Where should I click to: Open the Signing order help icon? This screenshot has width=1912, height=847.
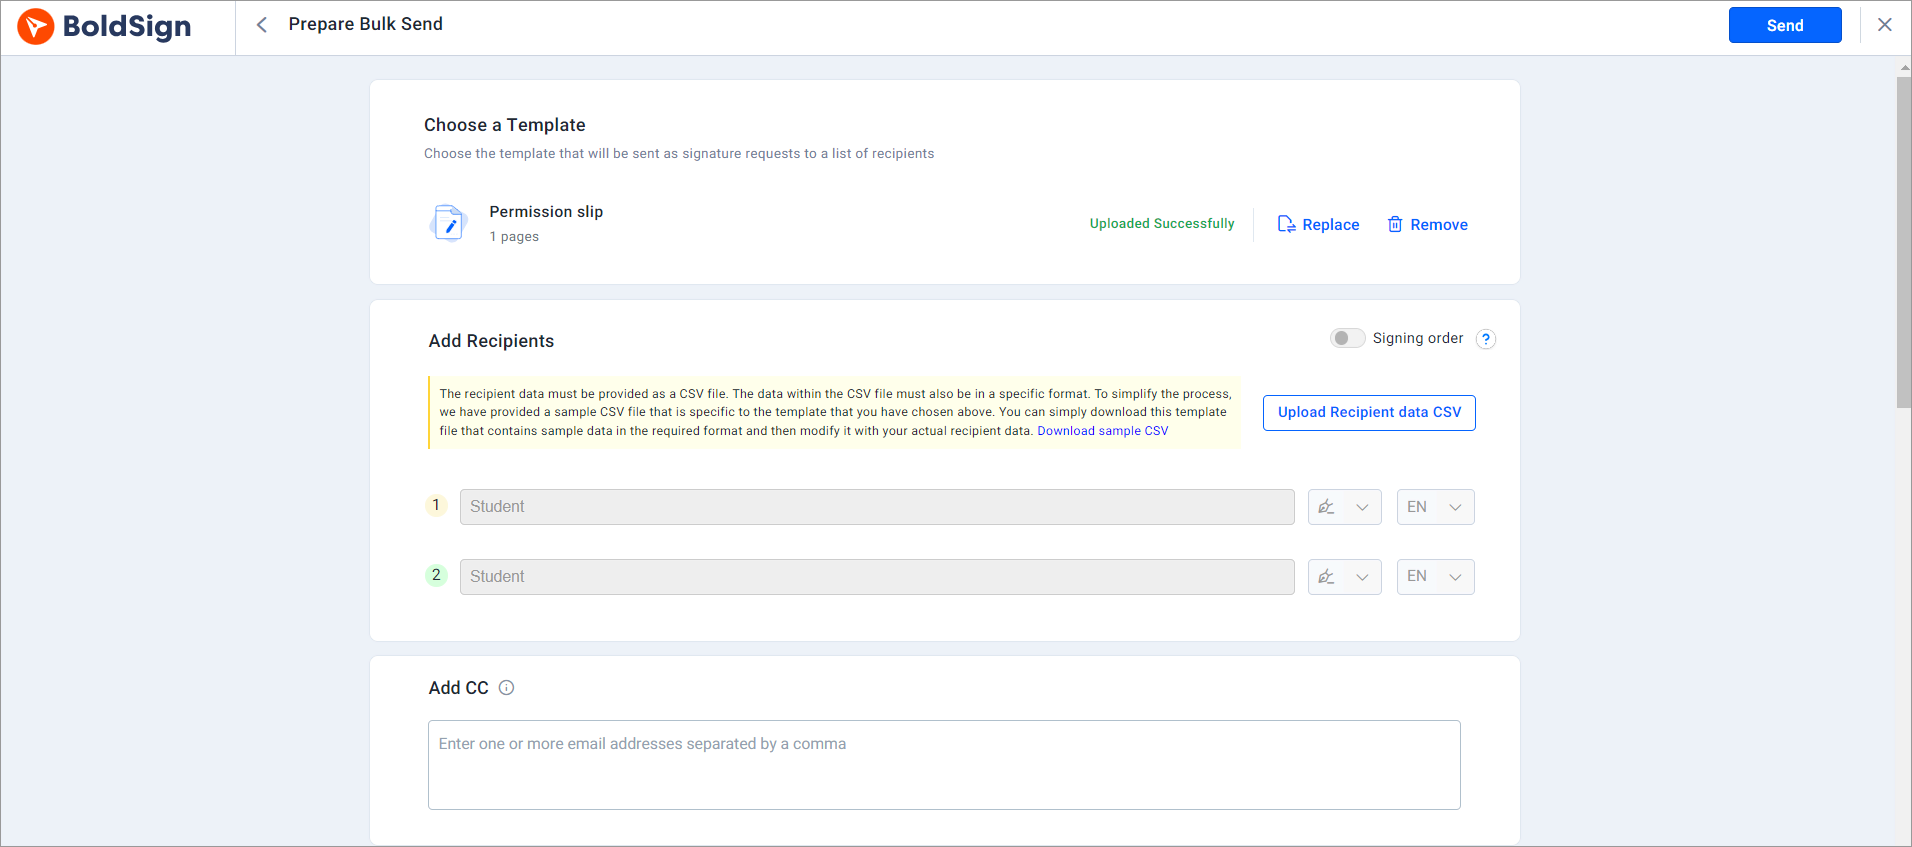[x=1486, y=339]
